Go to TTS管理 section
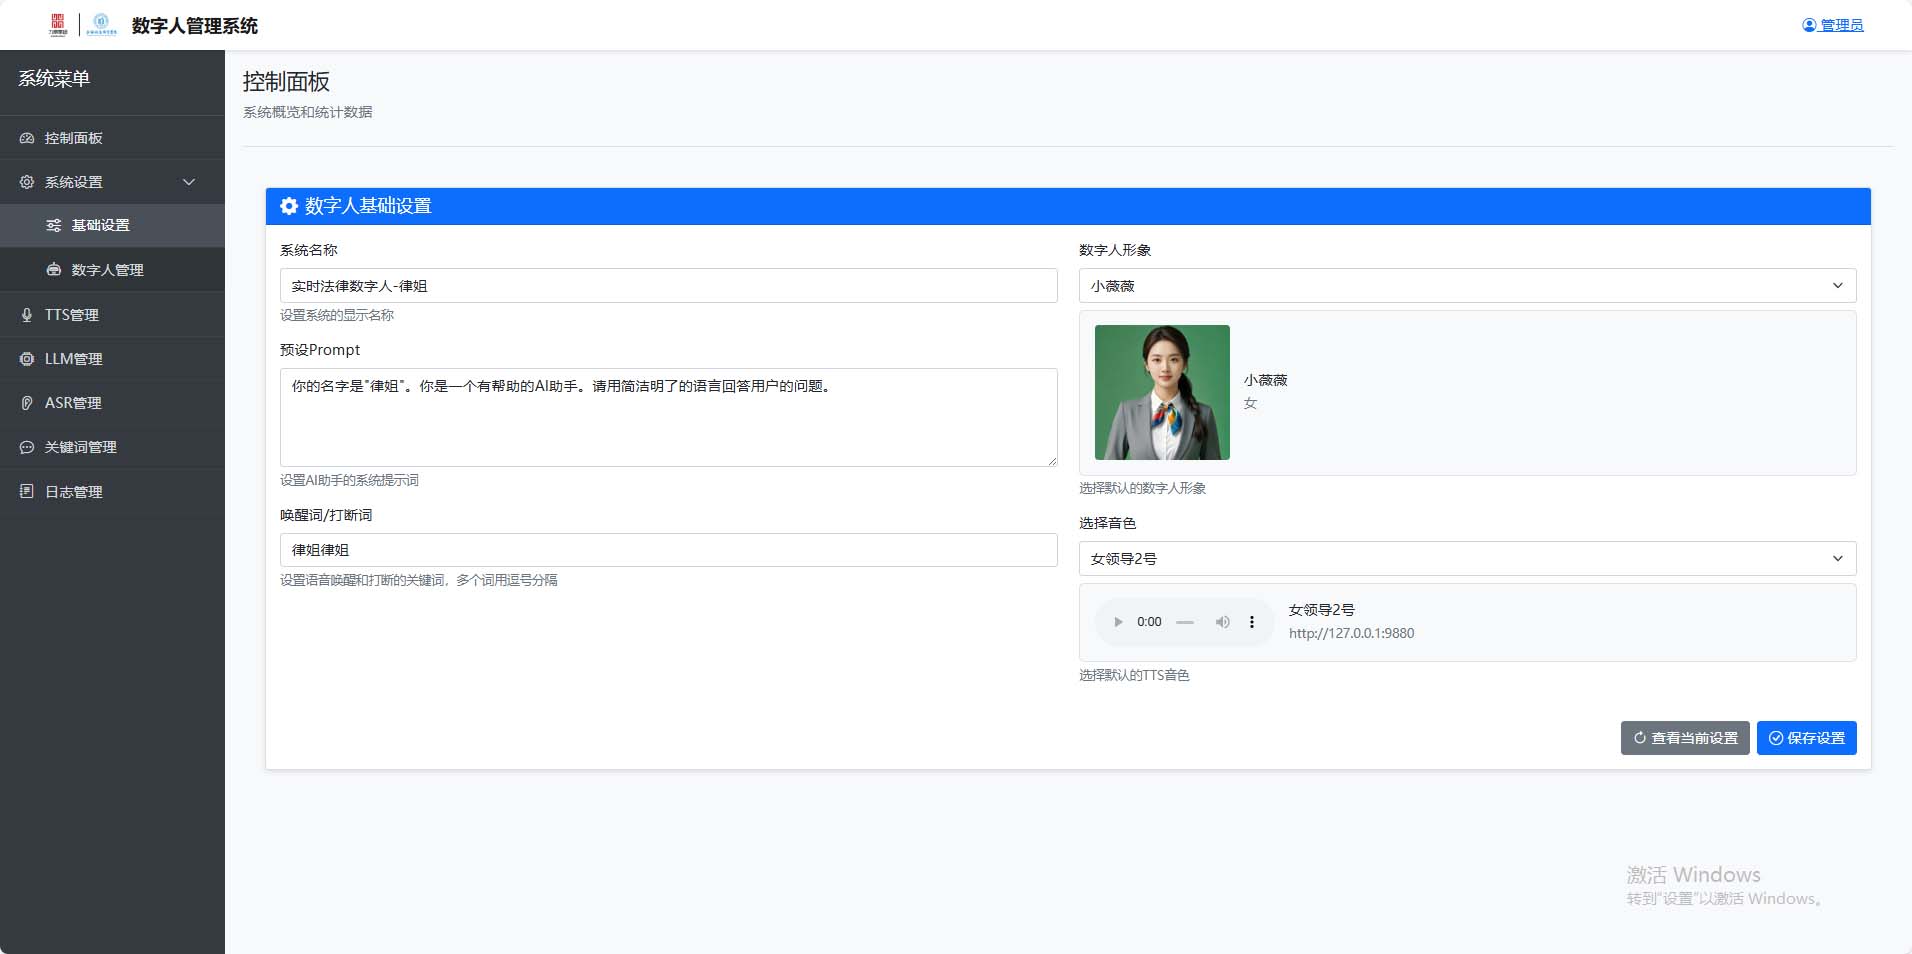The width and height of the screenshot is (1912, 954). [71, 315]
